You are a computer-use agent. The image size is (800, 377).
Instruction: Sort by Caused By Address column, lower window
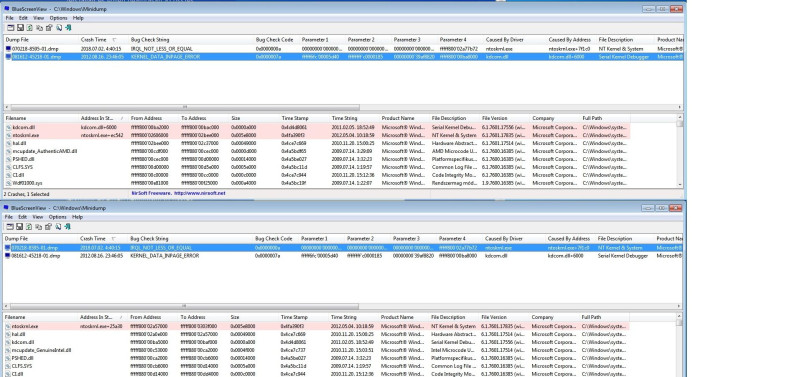571,238
